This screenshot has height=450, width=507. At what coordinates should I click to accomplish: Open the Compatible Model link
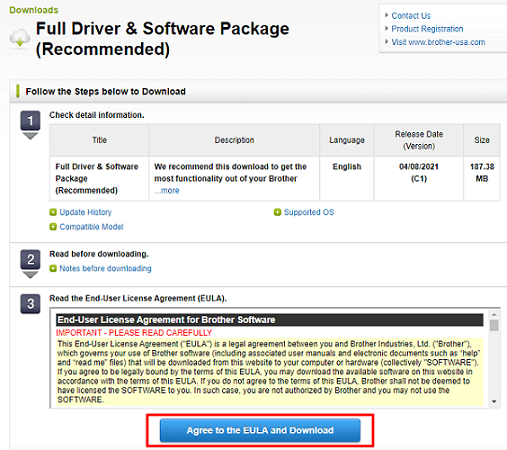click(x=91, y=227)
